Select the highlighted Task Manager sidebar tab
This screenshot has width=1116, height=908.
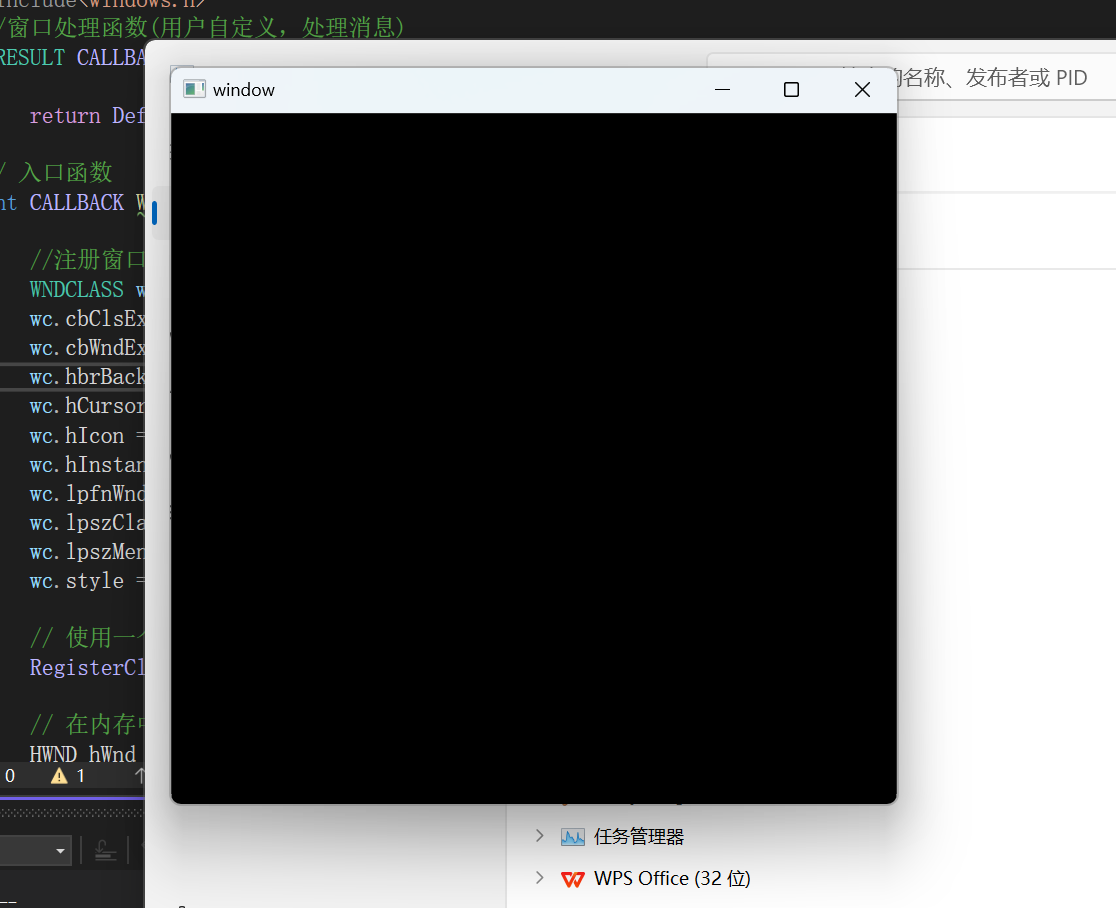click(155, 213)
